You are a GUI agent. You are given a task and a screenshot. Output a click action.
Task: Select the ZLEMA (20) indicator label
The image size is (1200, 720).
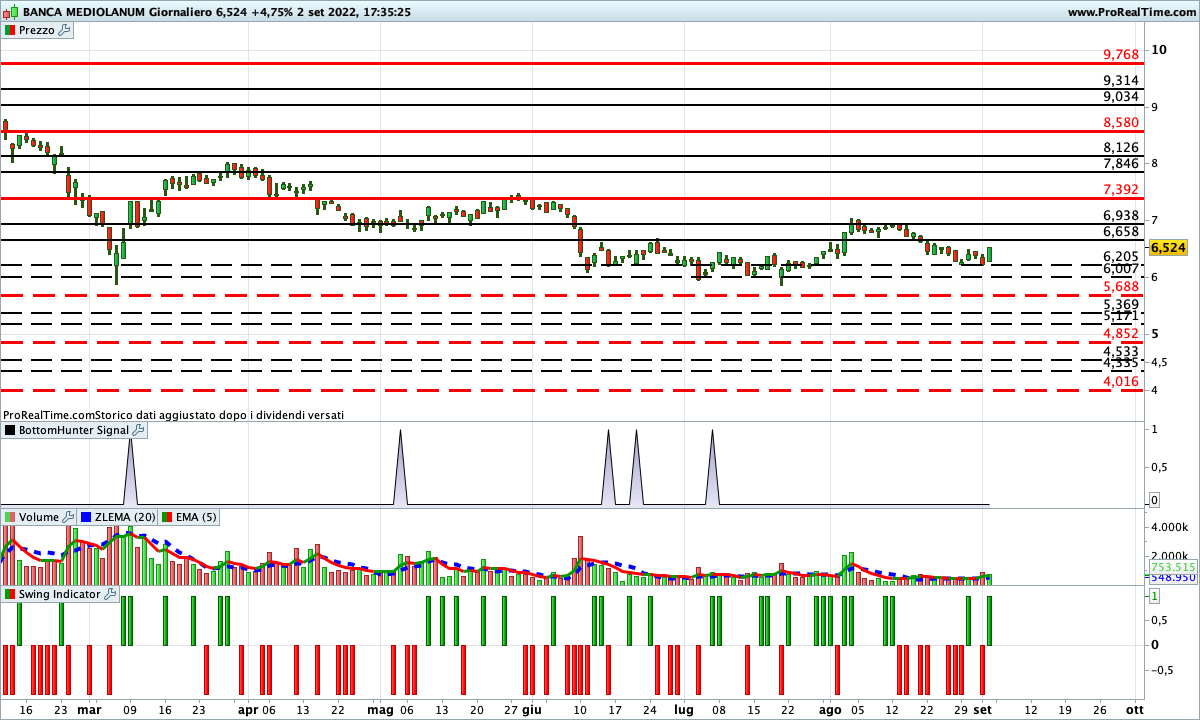click(x=124, y=517)
